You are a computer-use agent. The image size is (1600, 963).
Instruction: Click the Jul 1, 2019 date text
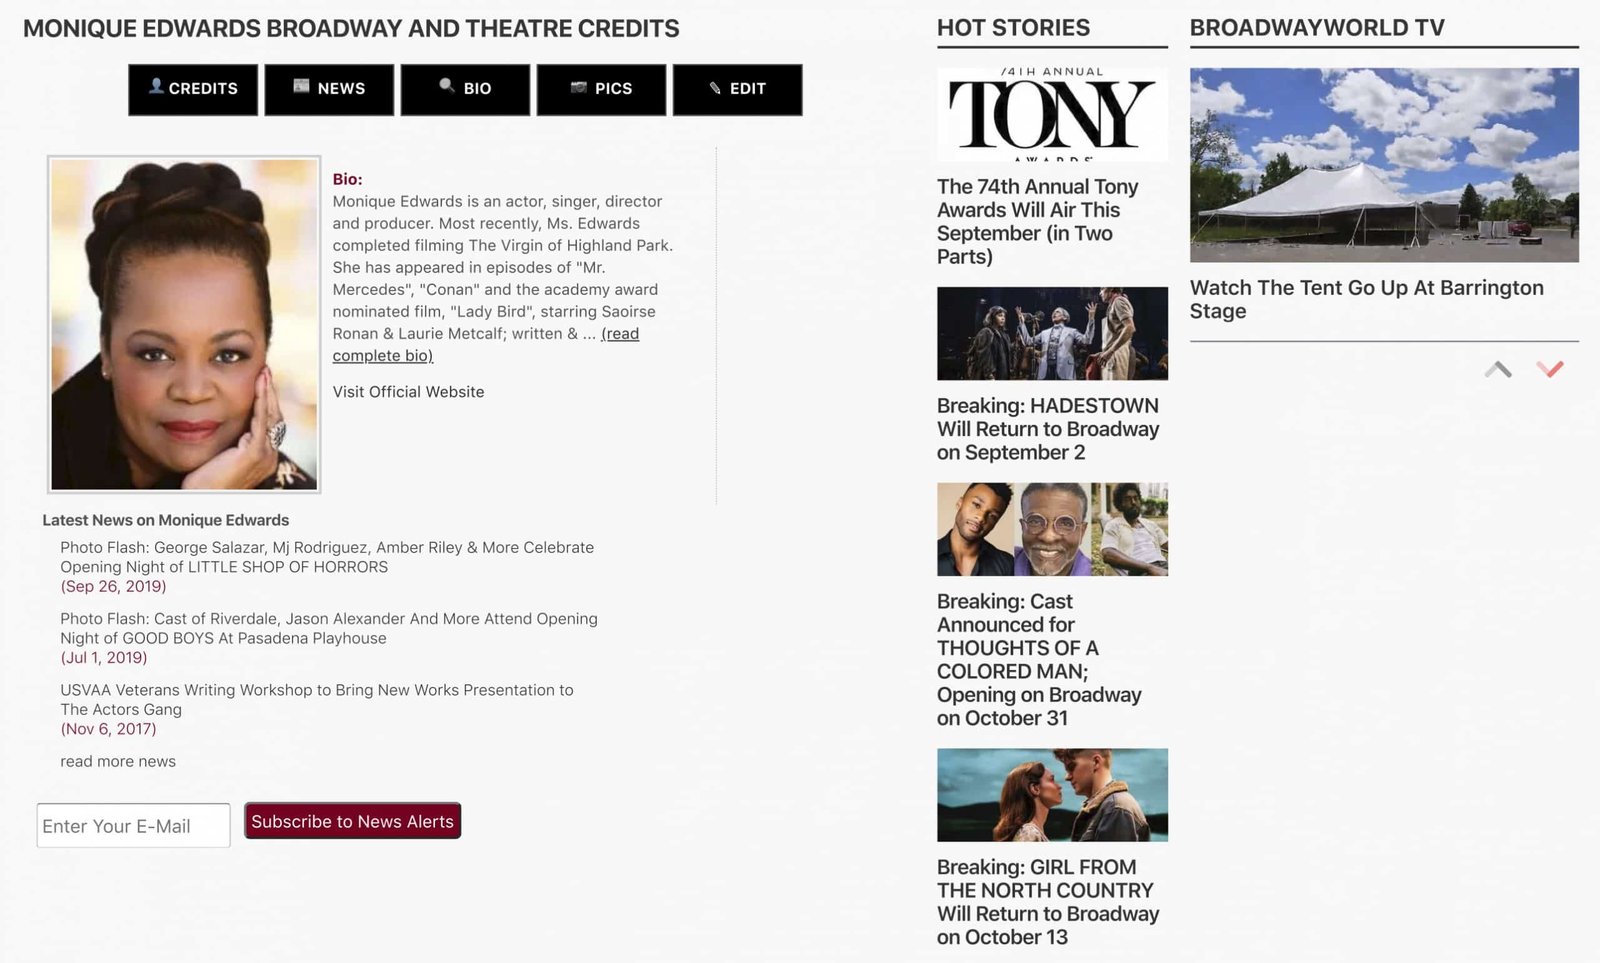[104, 657]
